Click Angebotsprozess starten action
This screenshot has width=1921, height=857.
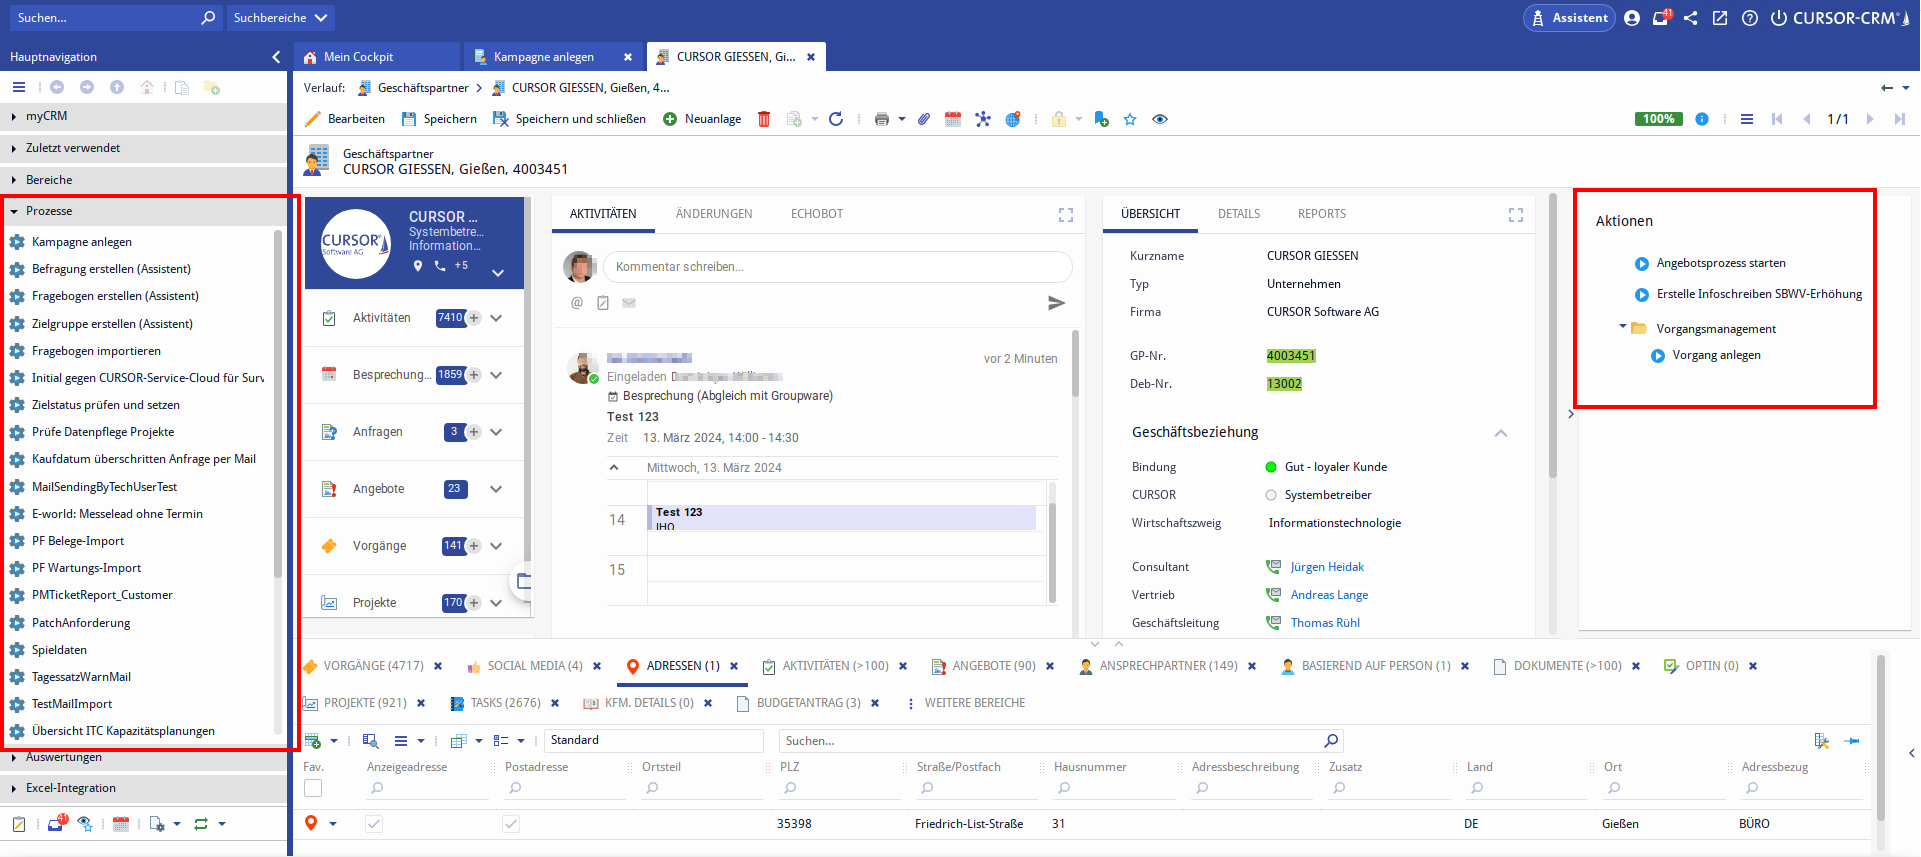tap(1720, 263)
